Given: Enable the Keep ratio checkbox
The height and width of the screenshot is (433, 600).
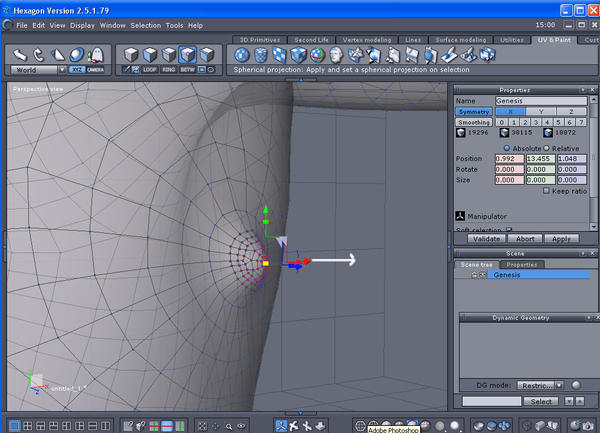Looking at the screenshot, I should 547,190.
